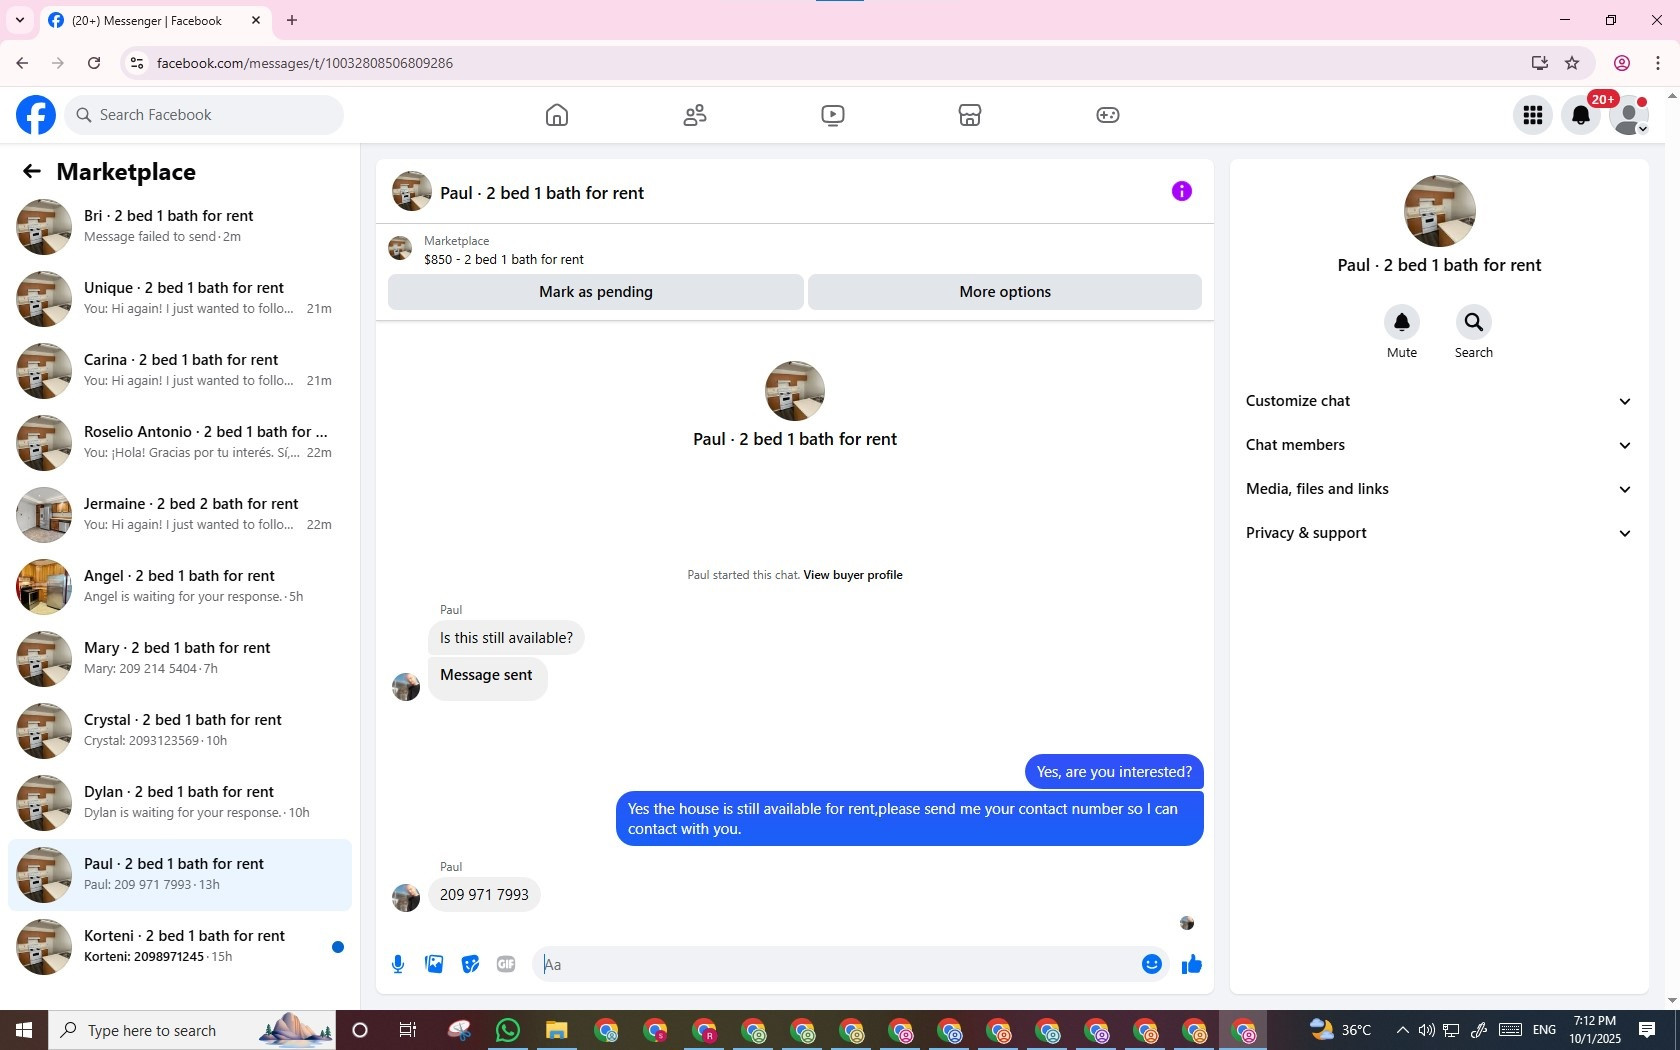Expand the Customize chat section
This screenshot has width=1680, height=1050.
tap(1439, 401)
